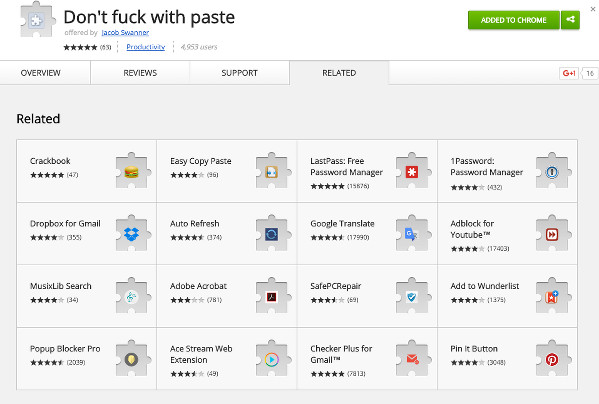
Task: Click the Google Translate icon
Action: (x=411, y=234)
